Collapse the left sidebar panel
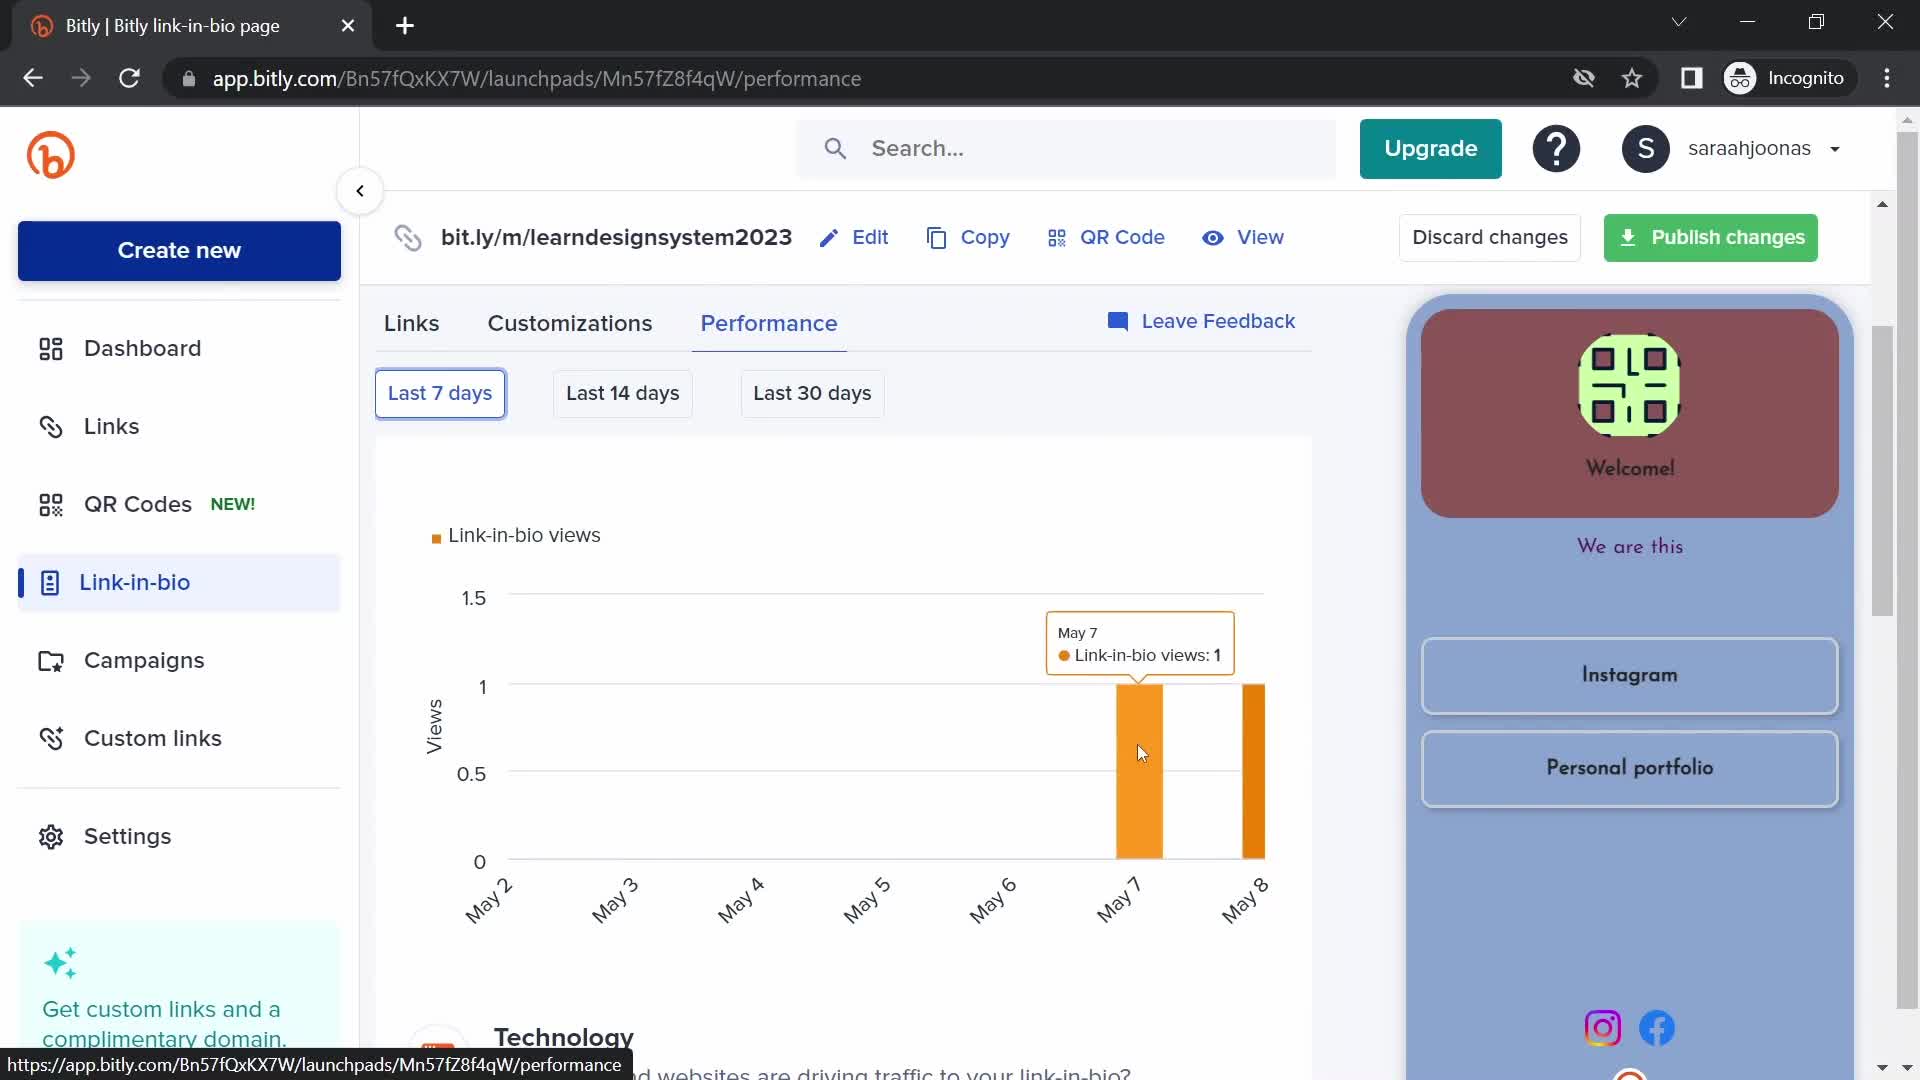 [359, 191]
